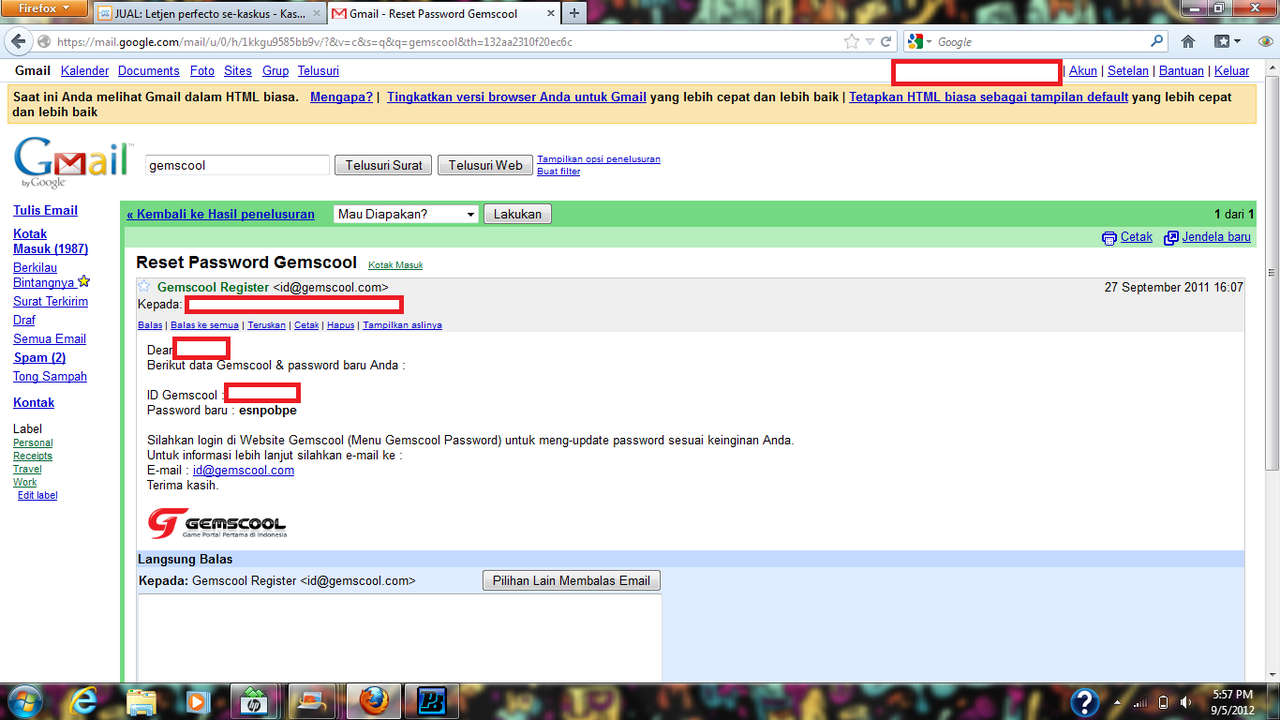Show hidden system tray icons arrow
Screen dimensions: 1280x720
coord(1116,701)
